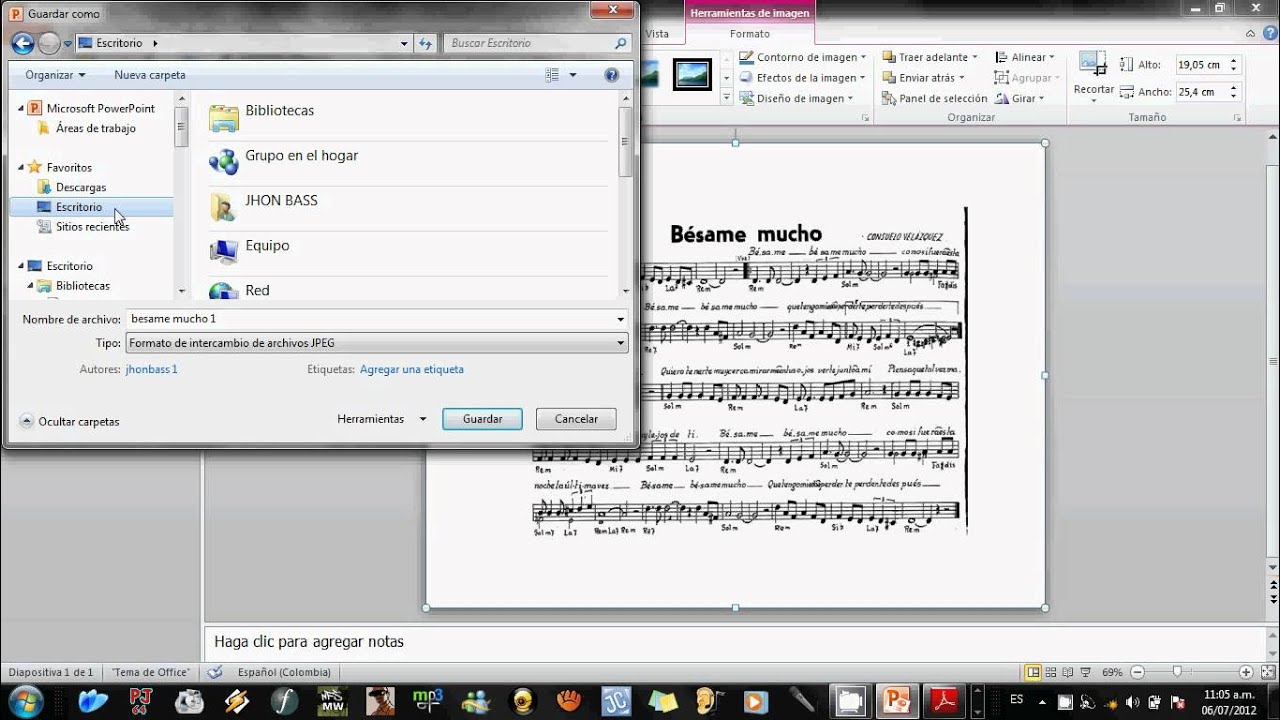1280x720 pixels.
Task: Click Nueva carpeta in the dialog toolbar
Action: [149, 75]
